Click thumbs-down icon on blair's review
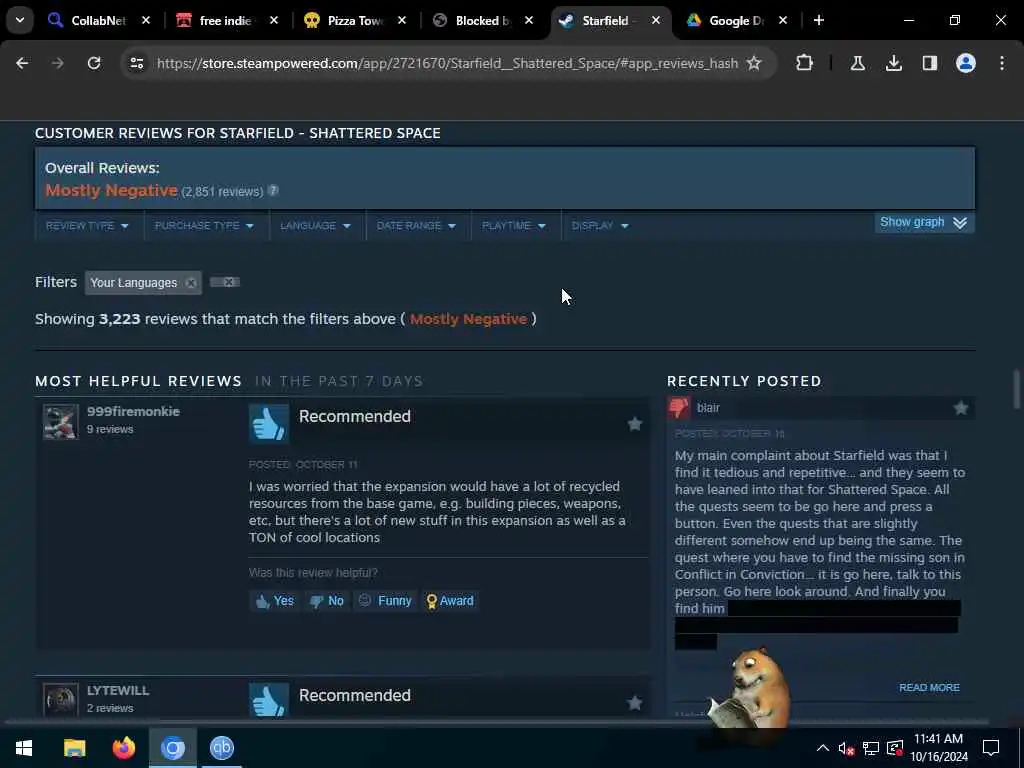 [679, 408]
